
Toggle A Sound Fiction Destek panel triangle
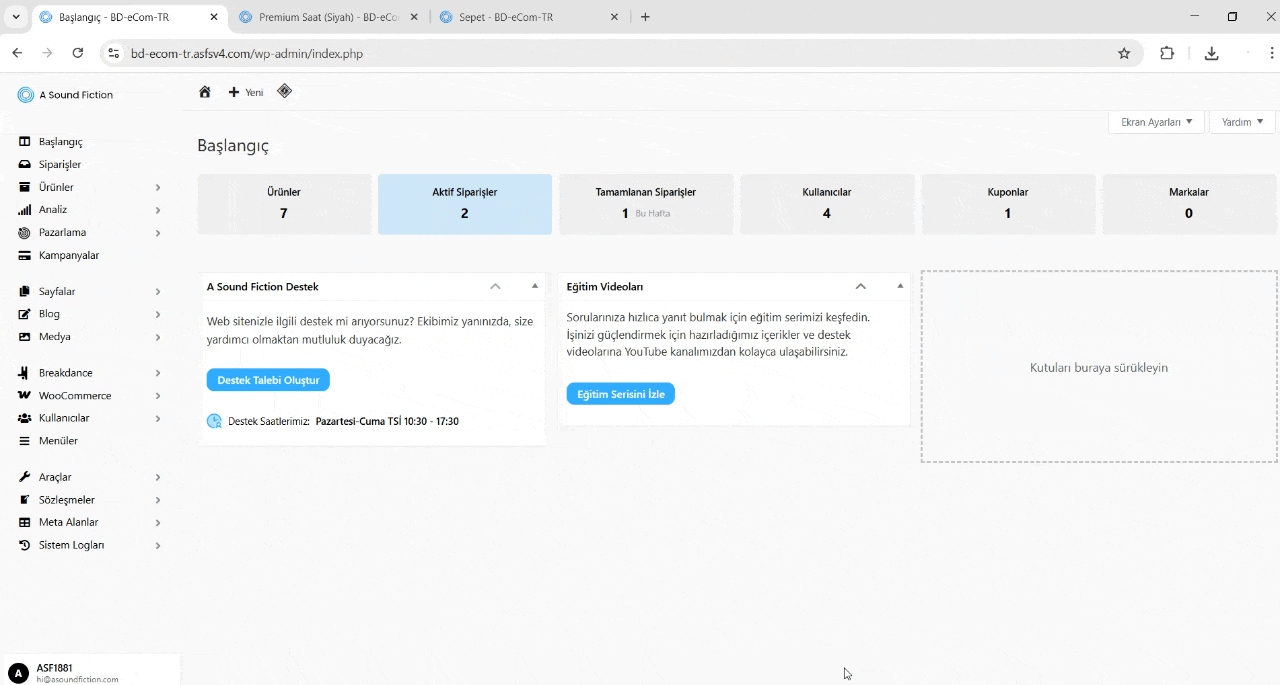[x=535, y=286]
